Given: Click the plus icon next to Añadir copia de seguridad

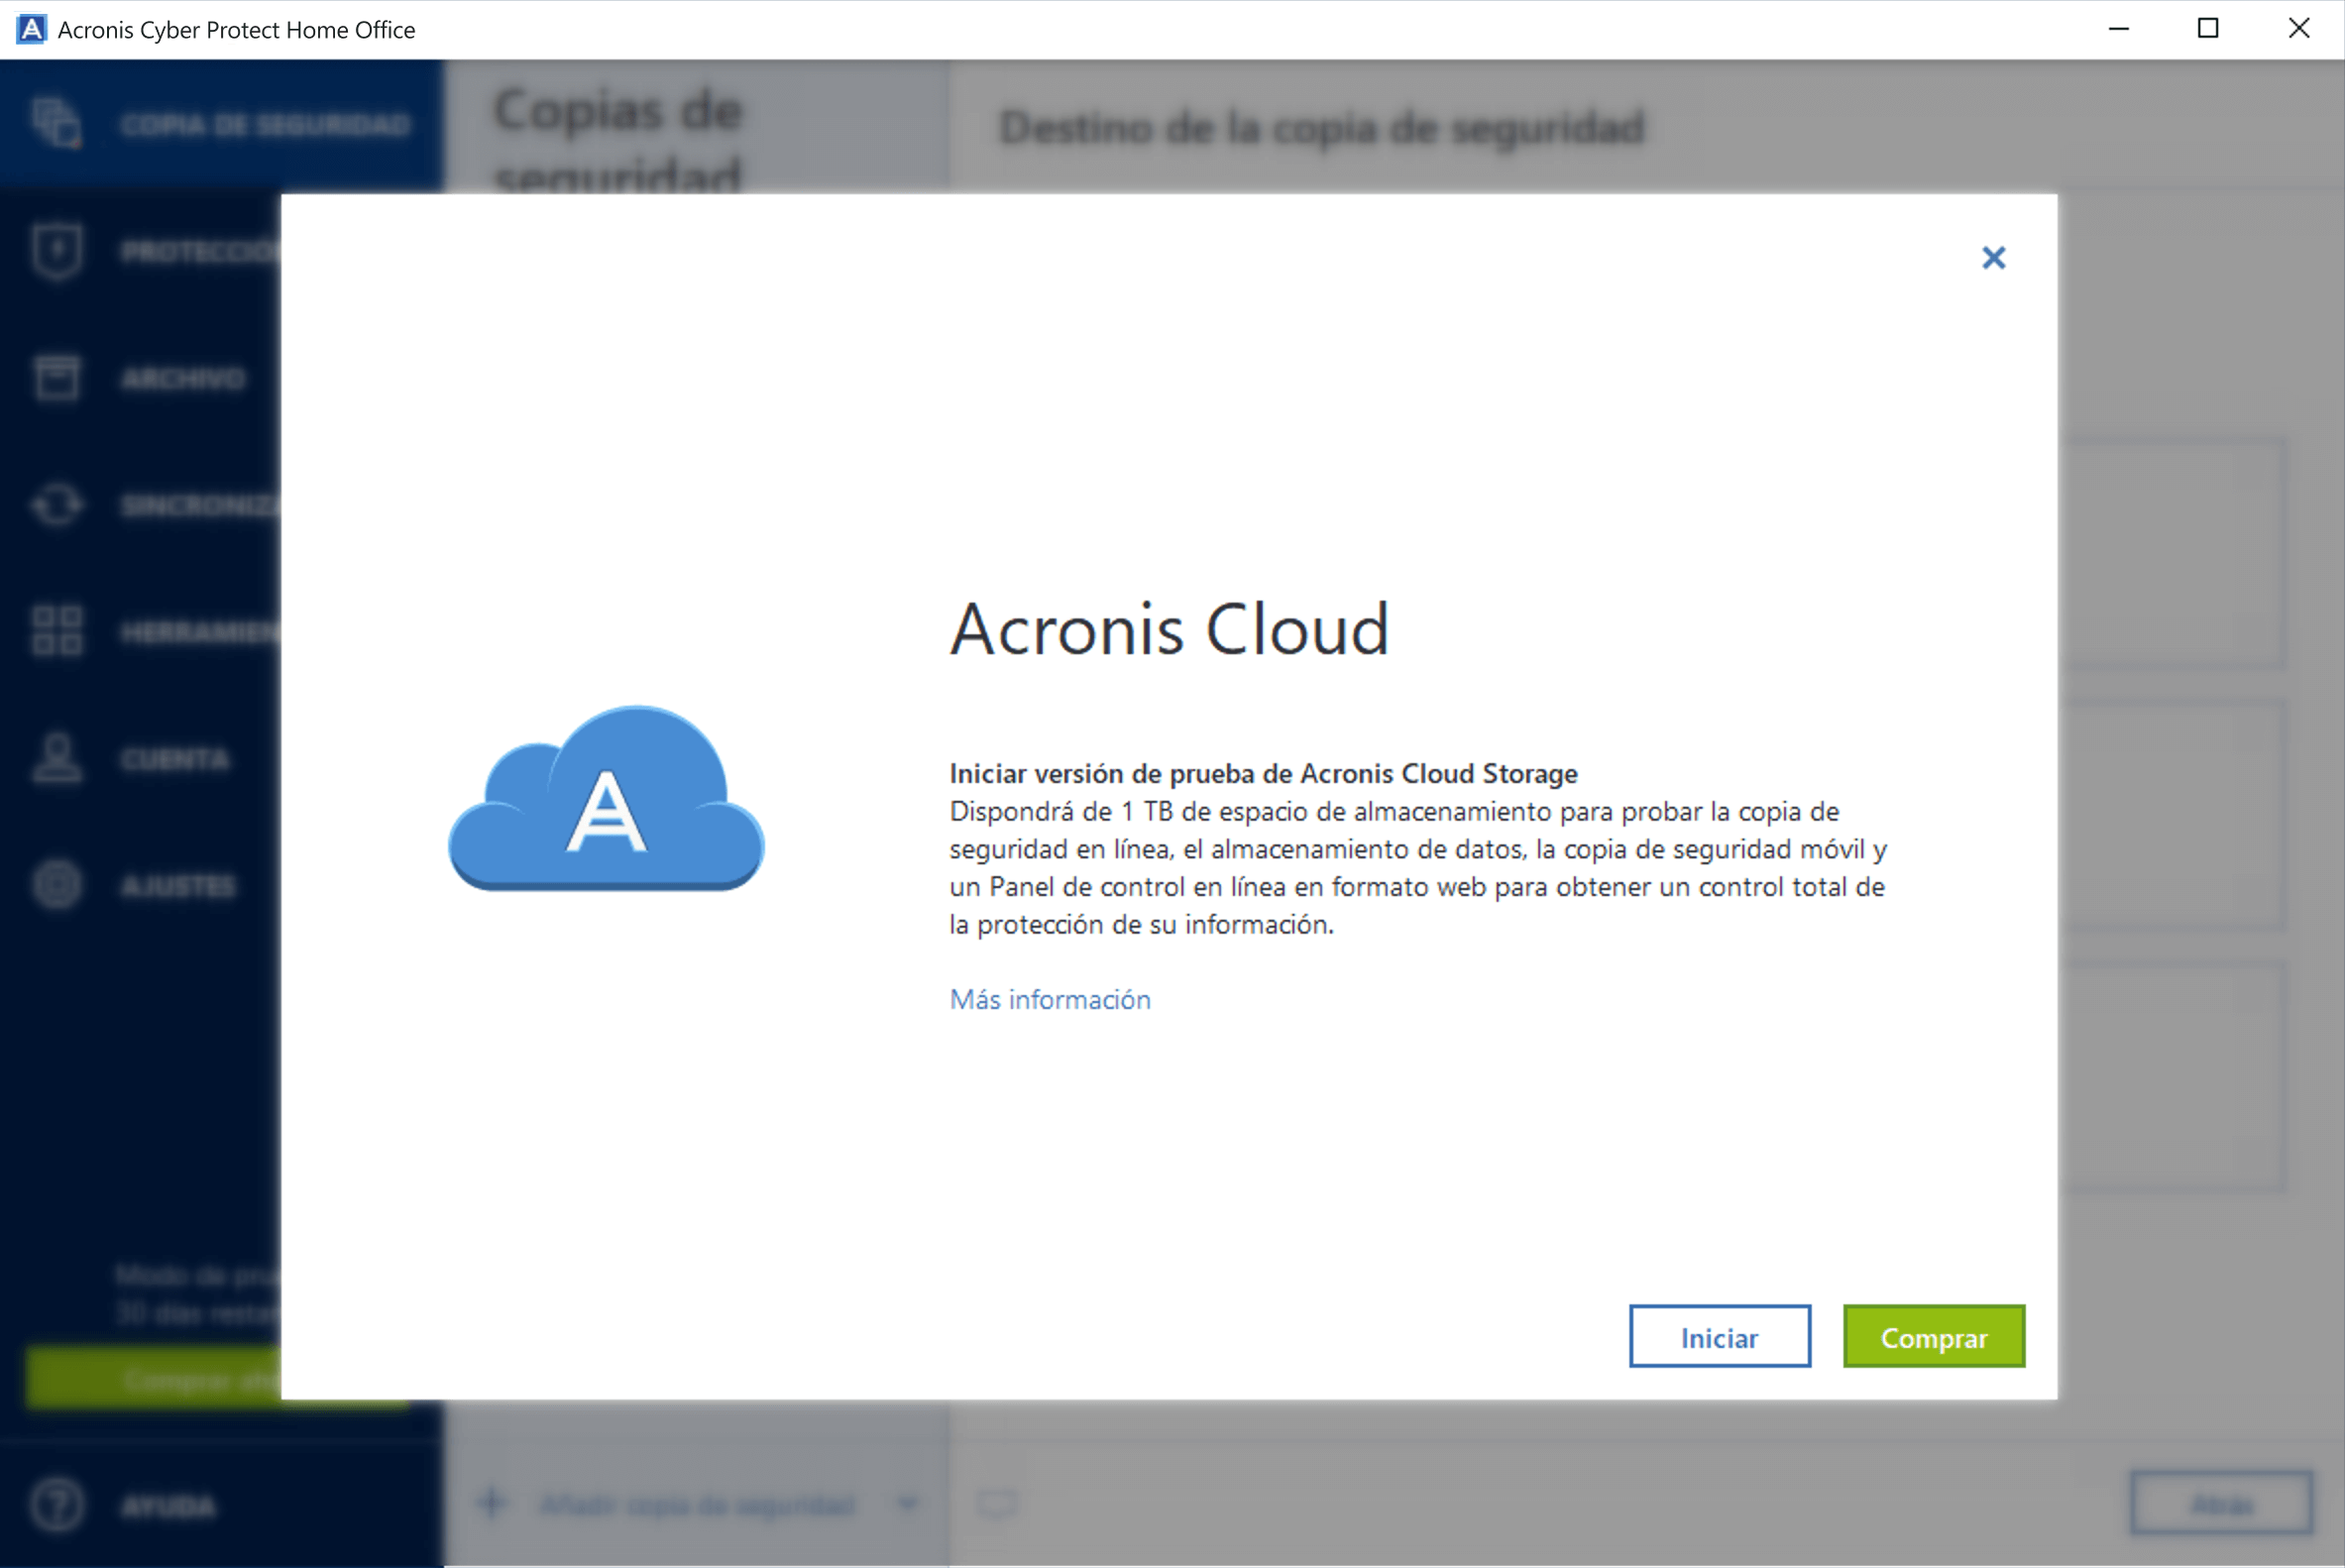Looking at the screenshot, I should point(491,1503).
